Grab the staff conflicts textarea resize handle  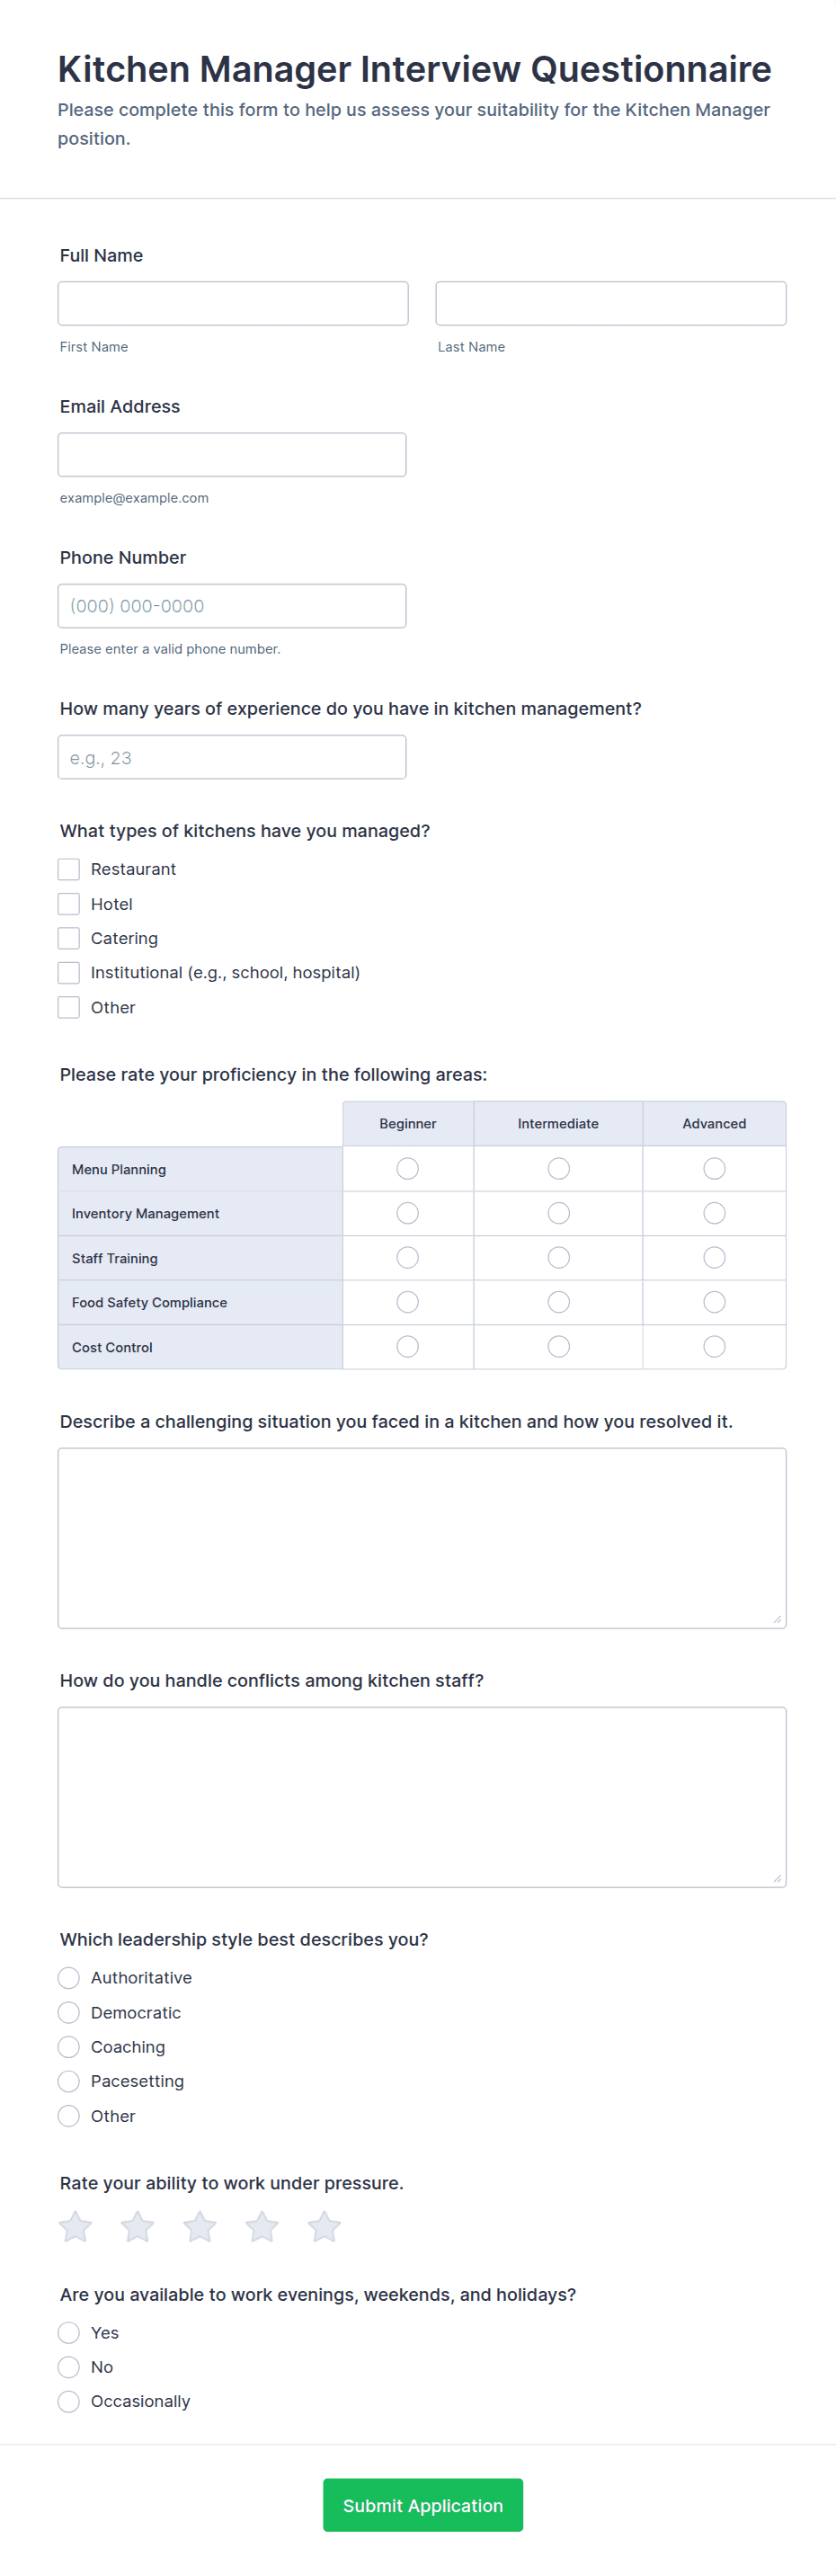pos(777,1878)
